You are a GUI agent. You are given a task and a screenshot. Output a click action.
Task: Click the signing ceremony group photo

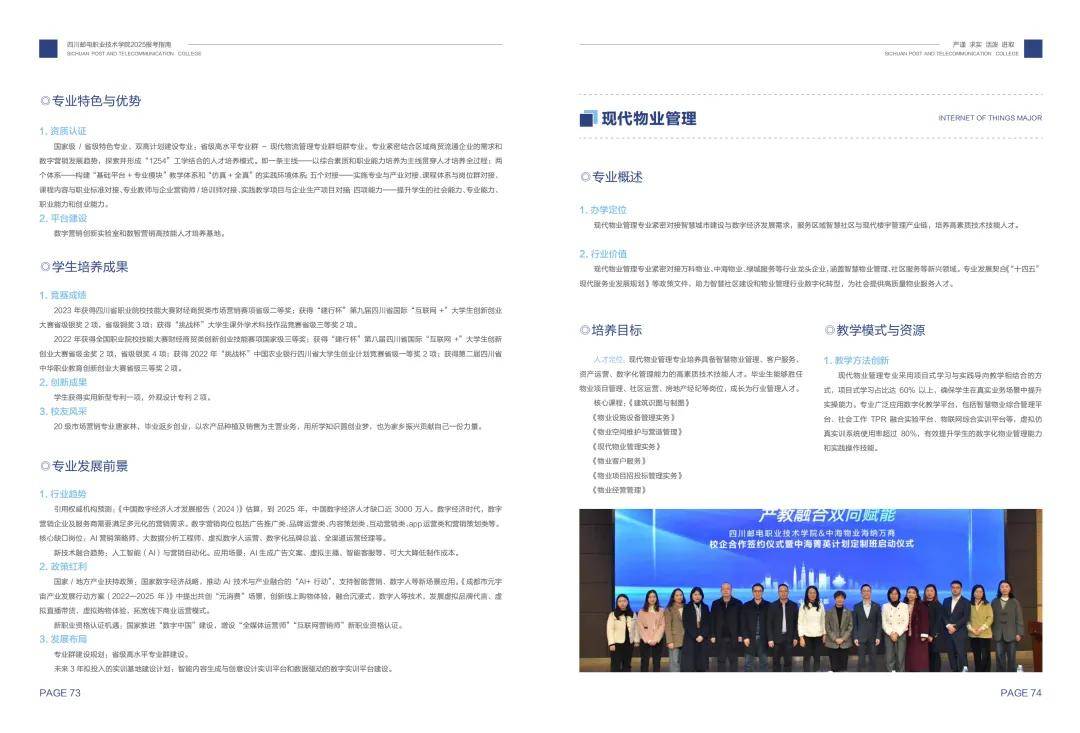click(811, 590)
